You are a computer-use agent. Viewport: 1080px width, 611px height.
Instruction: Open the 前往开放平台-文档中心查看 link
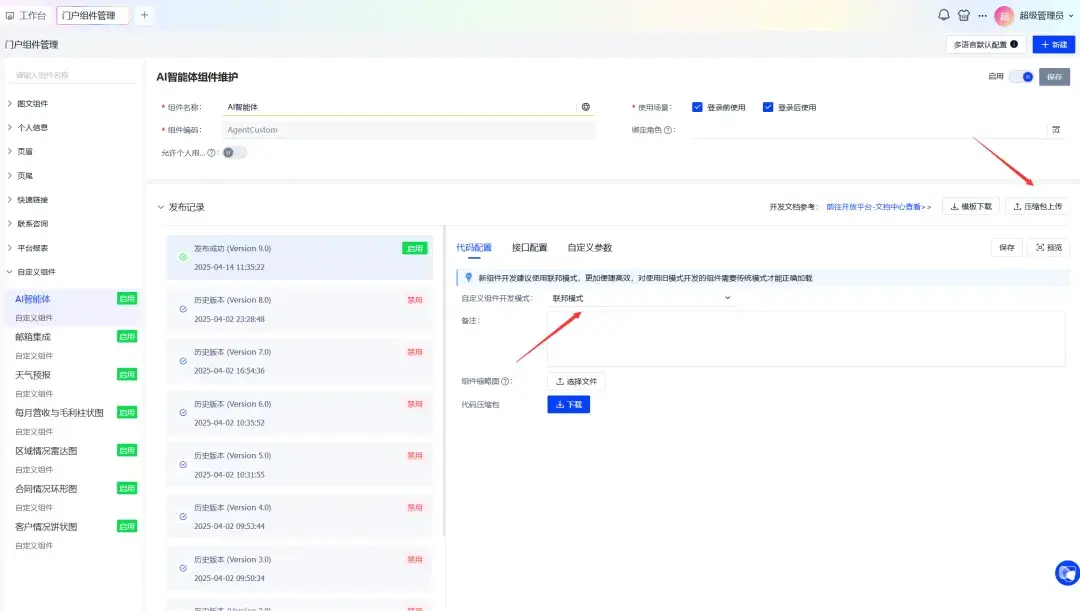point(878,207)
